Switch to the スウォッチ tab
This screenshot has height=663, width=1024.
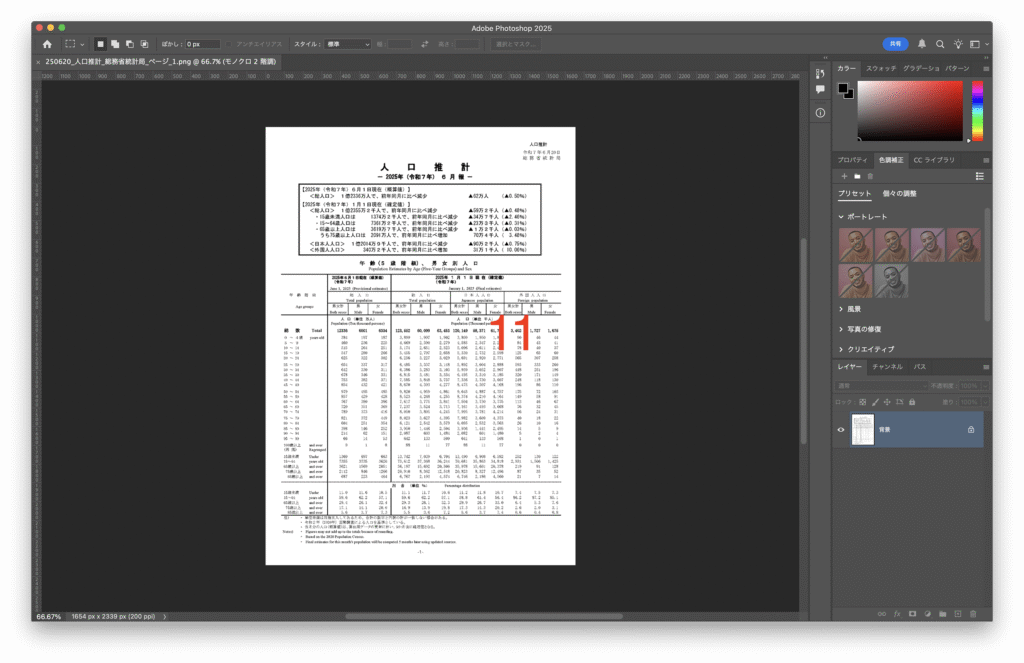click(x=881, y=69)
